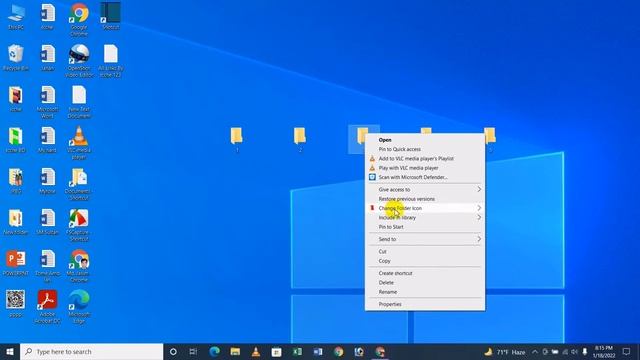Screen dimensions: 640x360
Task: Click the Windows Start button
Action: tap(10, 351)
